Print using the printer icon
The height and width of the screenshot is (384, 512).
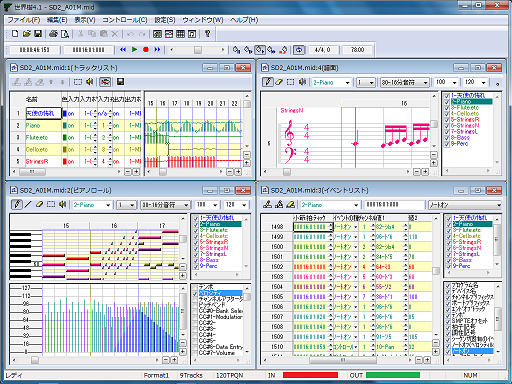53,34
